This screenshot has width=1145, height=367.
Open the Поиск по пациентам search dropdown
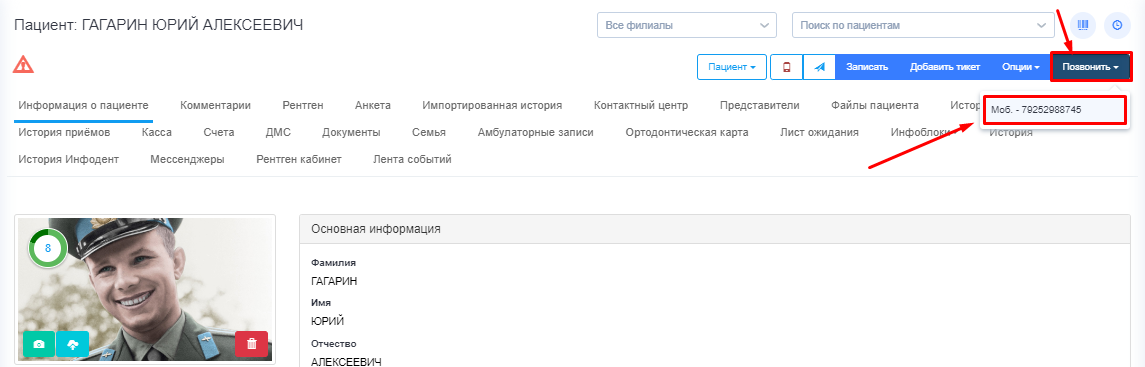click(x=923, y=25)
